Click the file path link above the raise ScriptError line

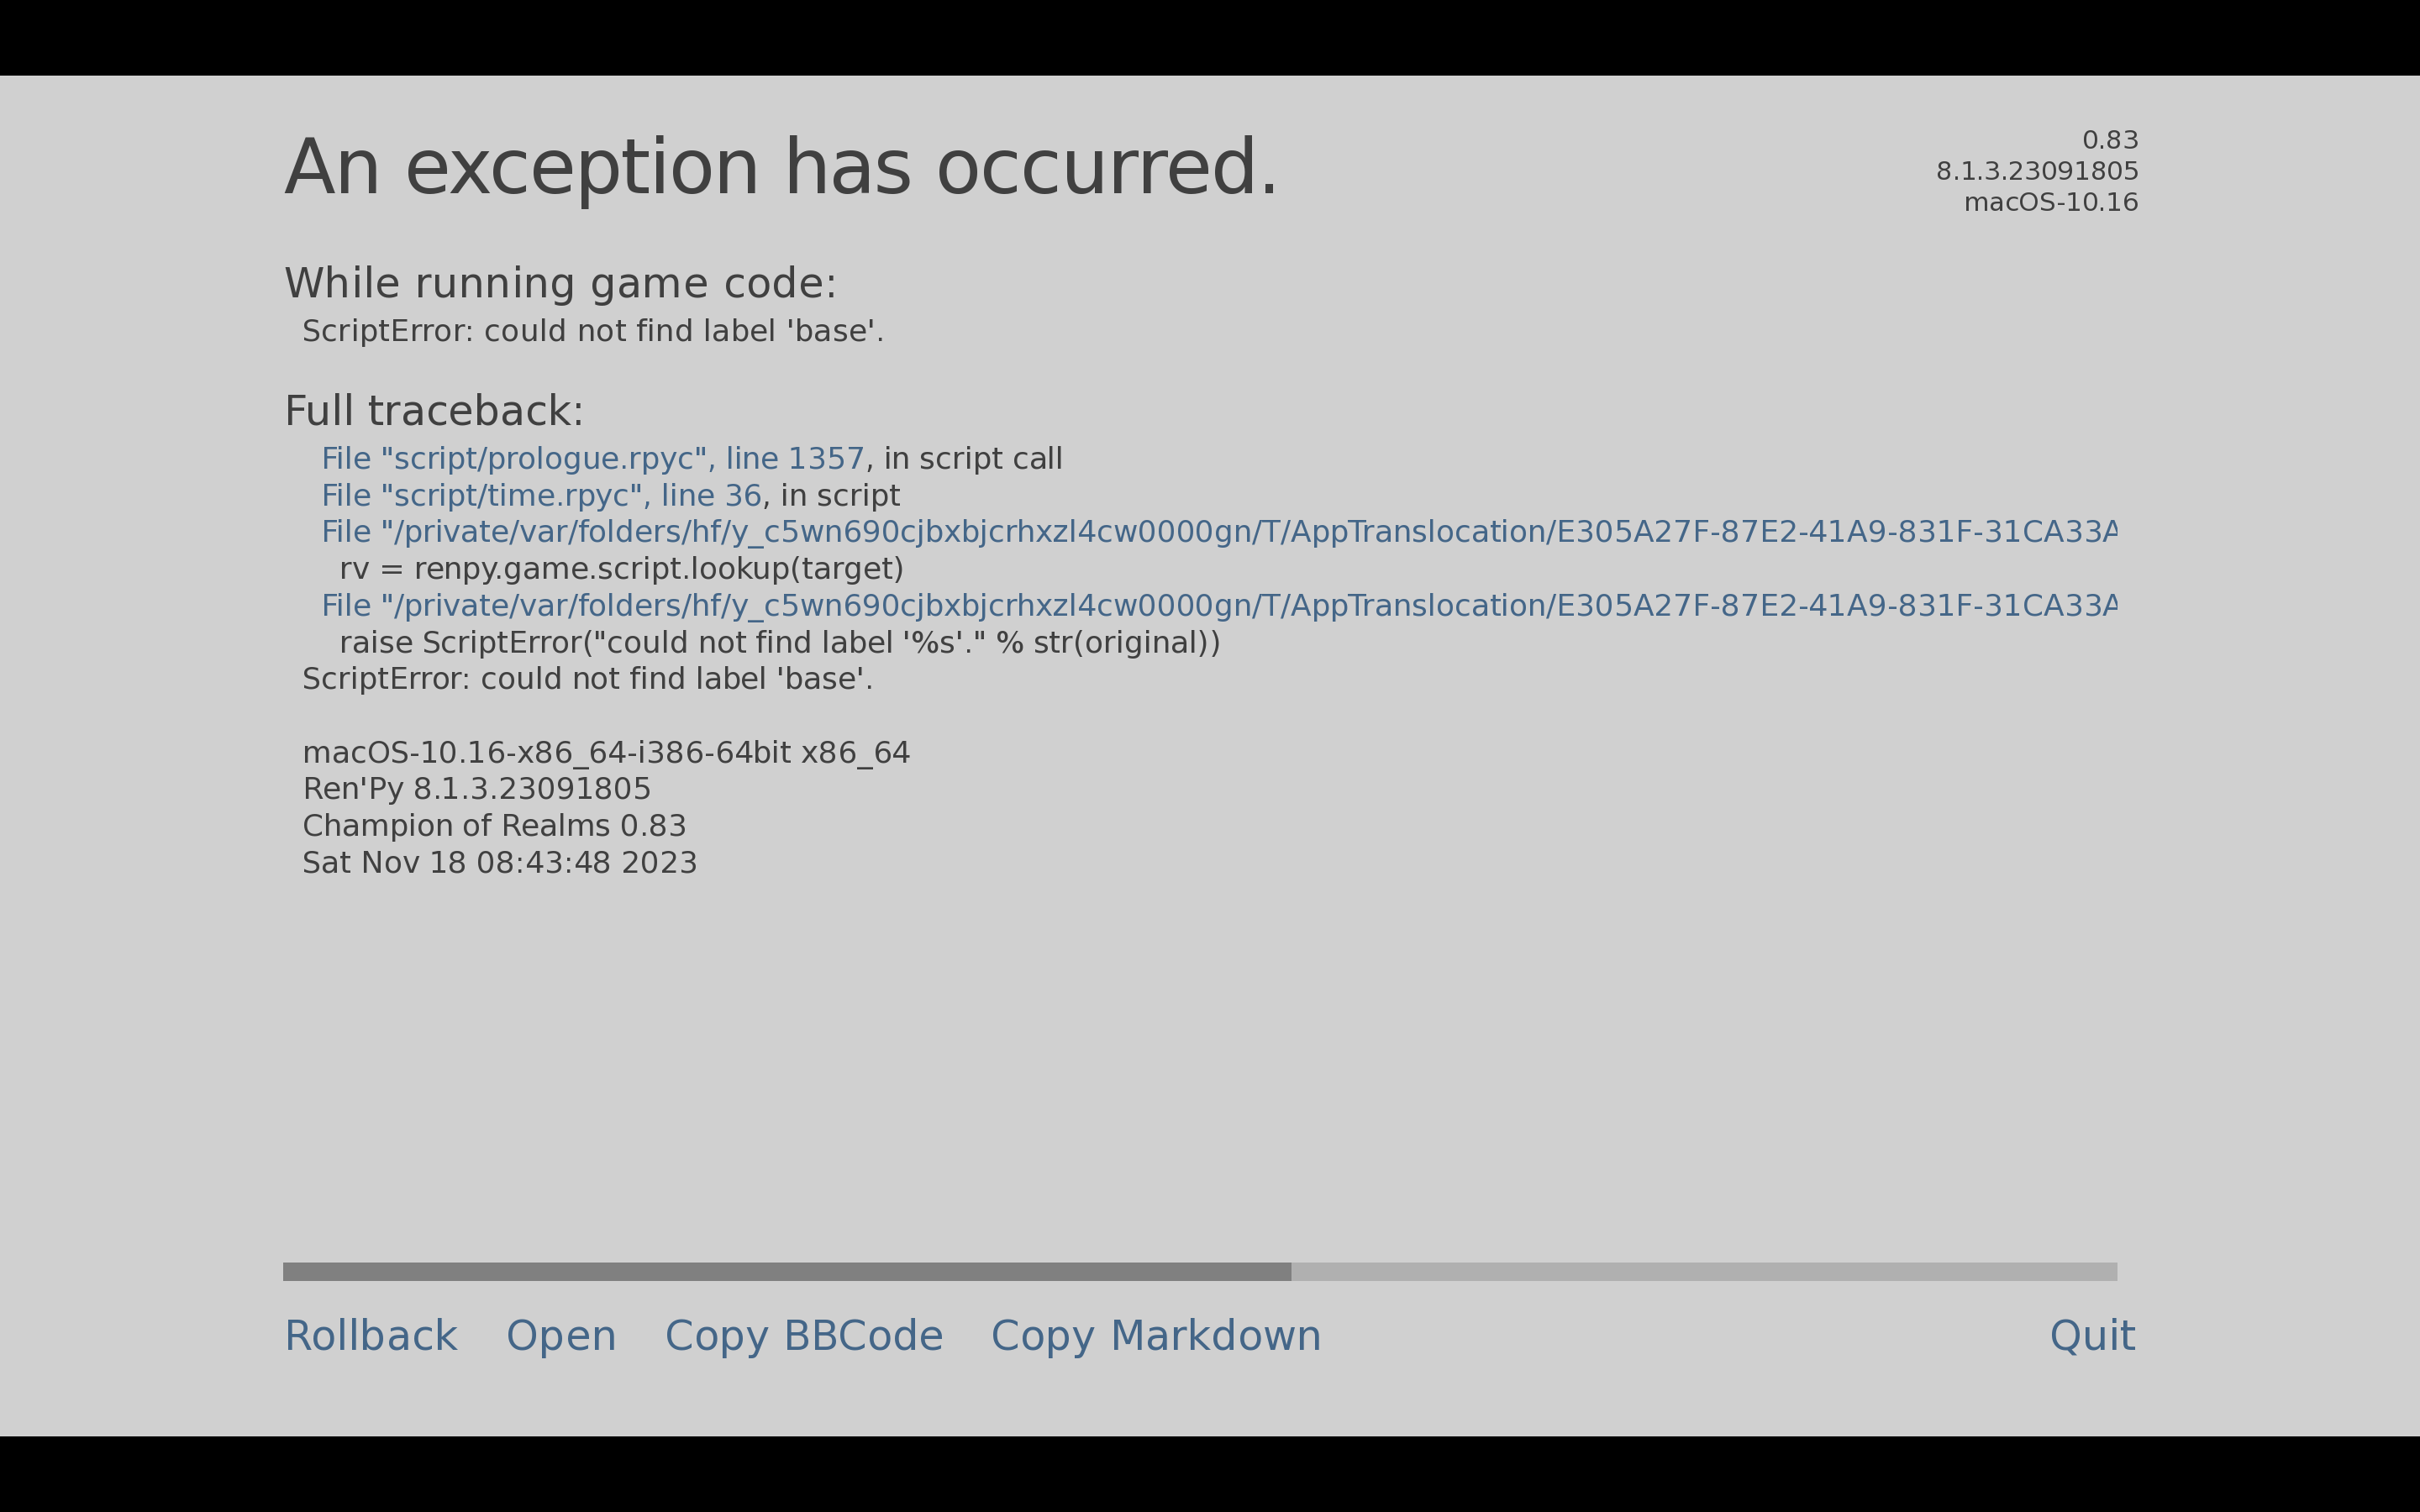[x=1218, y=606]
